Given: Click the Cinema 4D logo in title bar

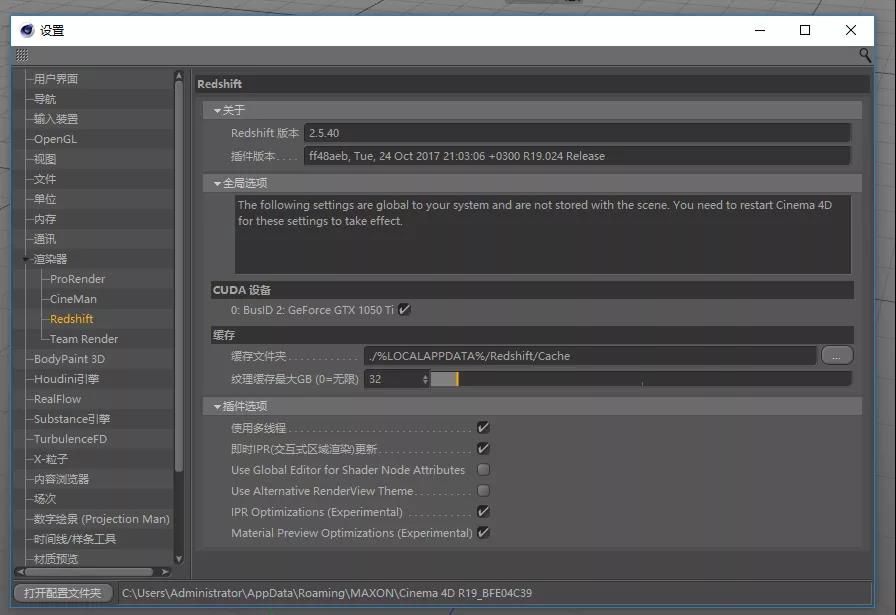Looking at the screenshot, I should tap(27, 30).
